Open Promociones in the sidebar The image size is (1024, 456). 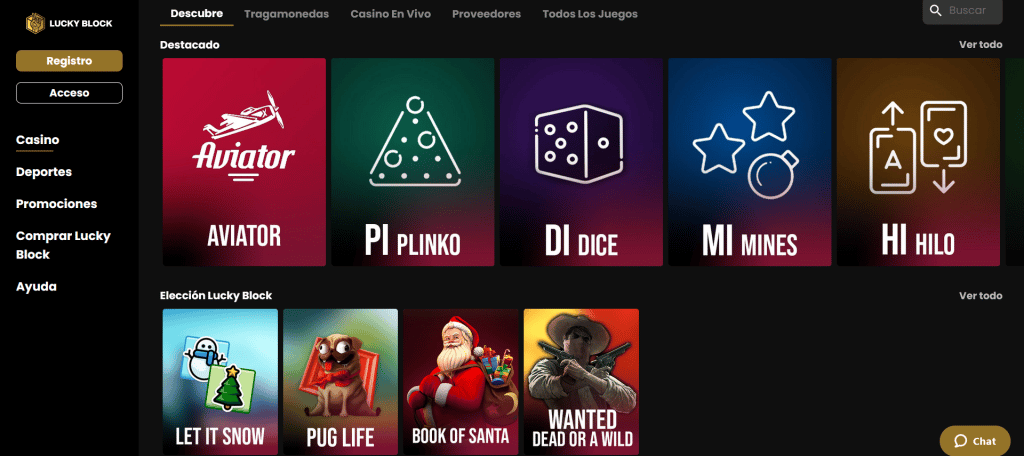click(x=56, y=204)
